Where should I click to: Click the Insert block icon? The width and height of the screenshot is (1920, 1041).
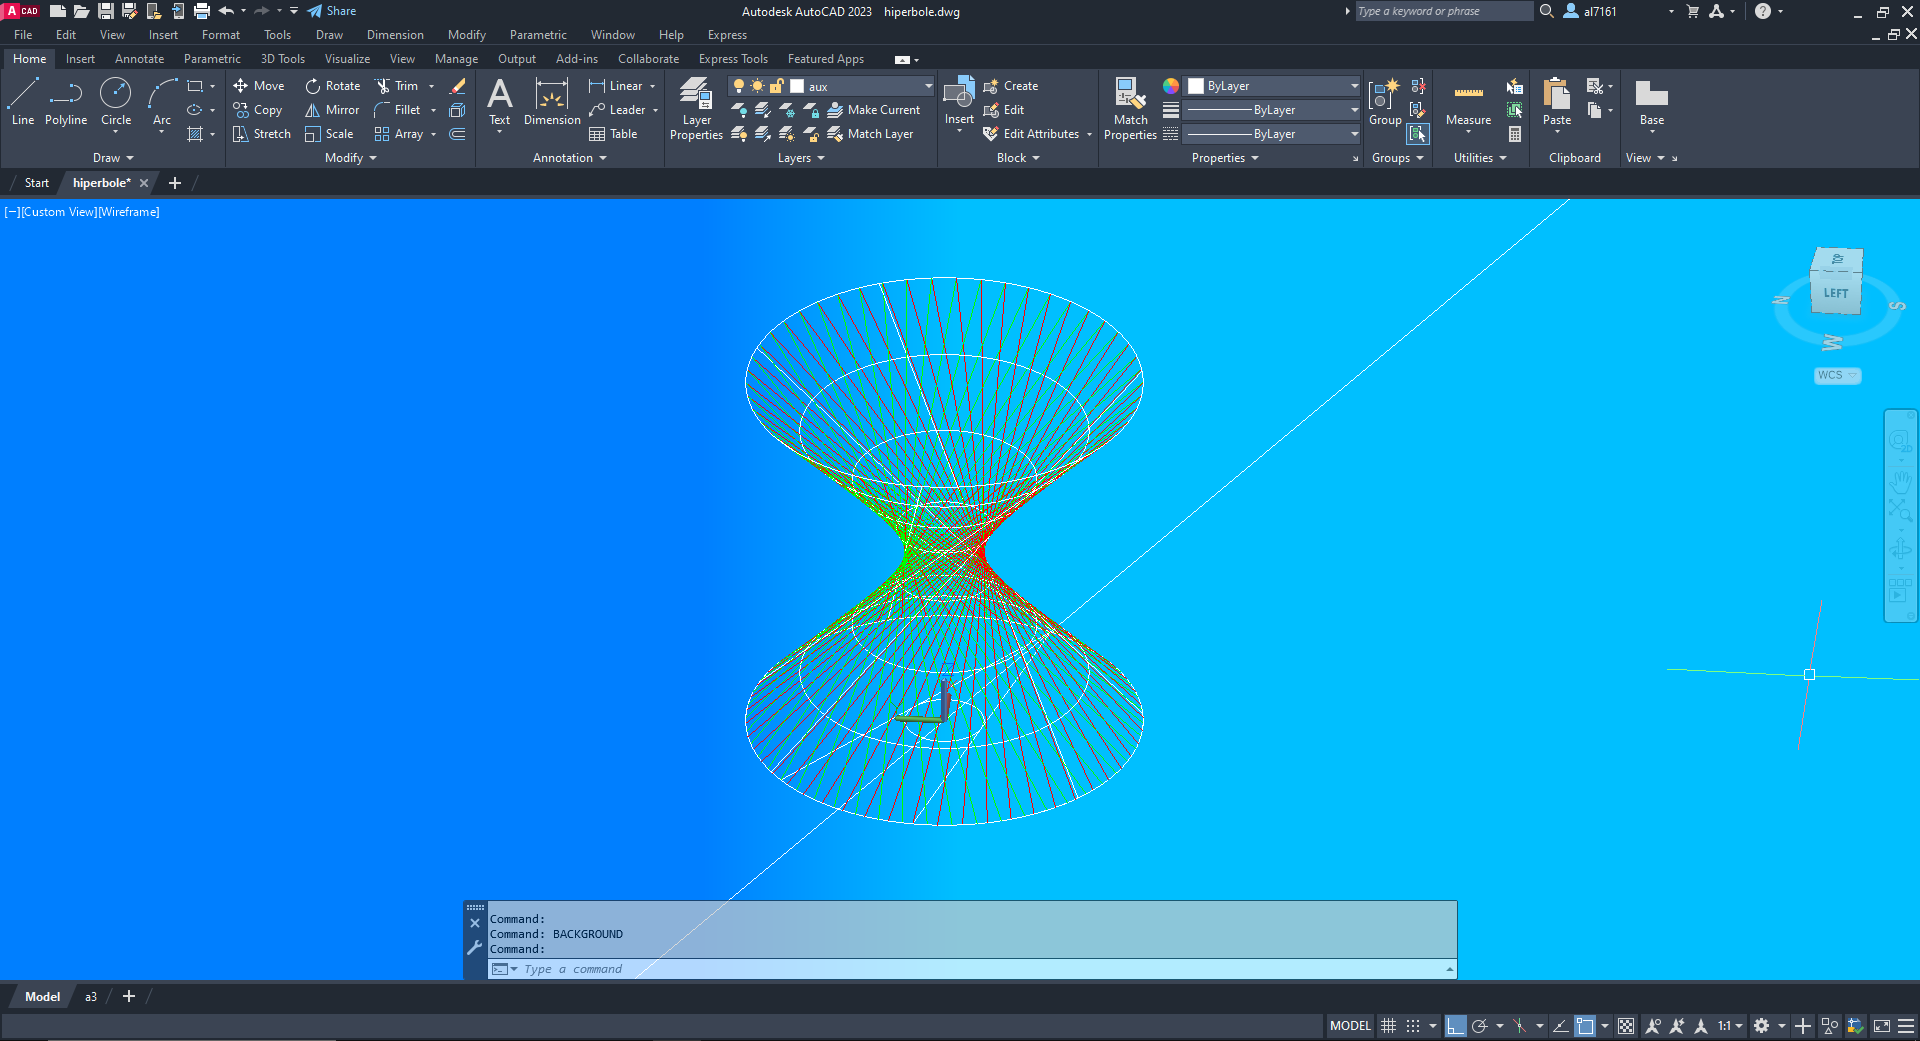pos(959,96)
